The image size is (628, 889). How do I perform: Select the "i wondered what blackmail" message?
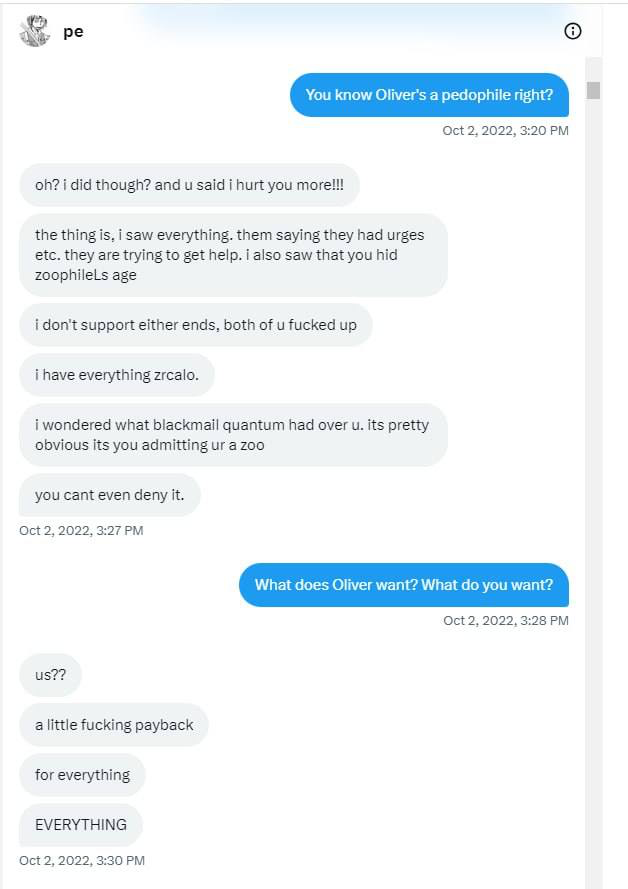(234, 435)
